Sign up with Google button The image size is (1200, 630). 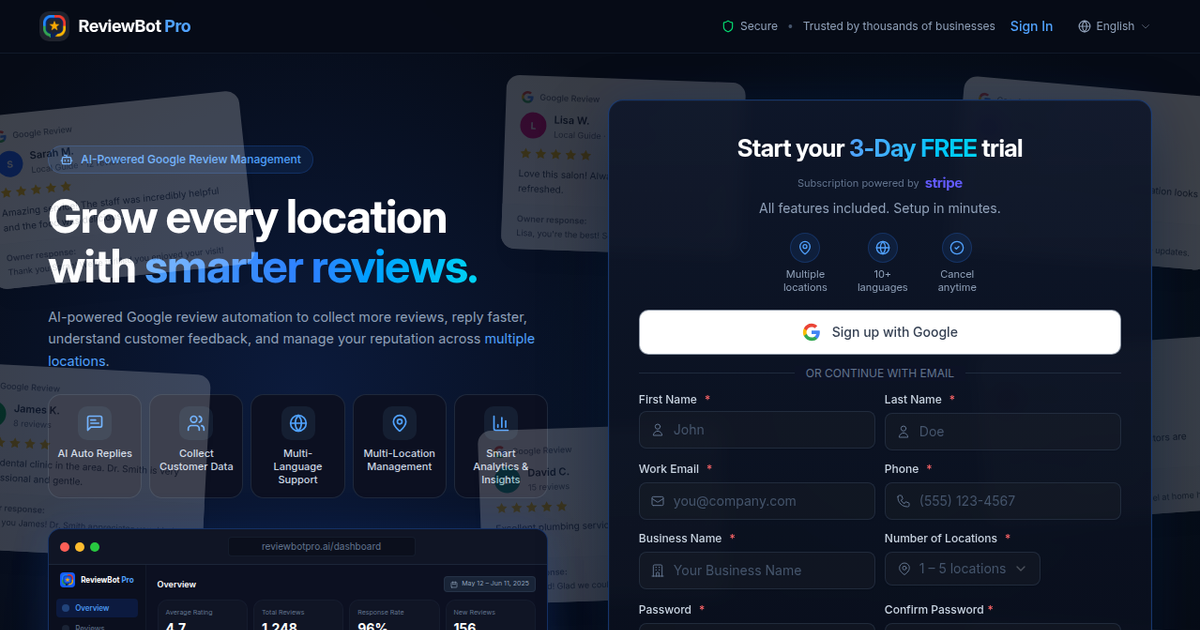(x=880, y=332)
